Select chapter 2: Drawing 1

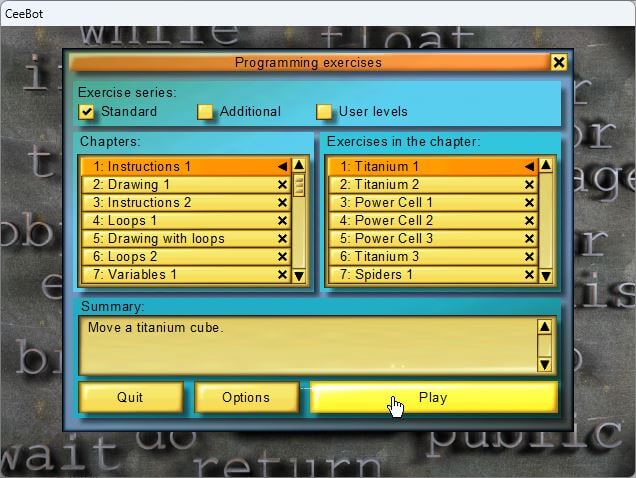point(186,185)
